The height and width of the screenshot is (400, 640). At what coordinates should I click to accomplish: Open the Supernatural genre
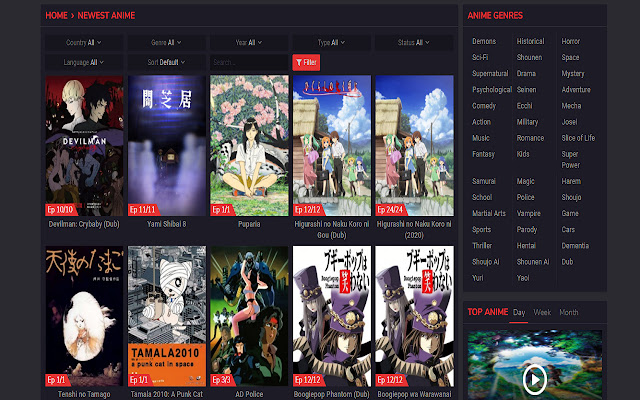tap(490, 73)
